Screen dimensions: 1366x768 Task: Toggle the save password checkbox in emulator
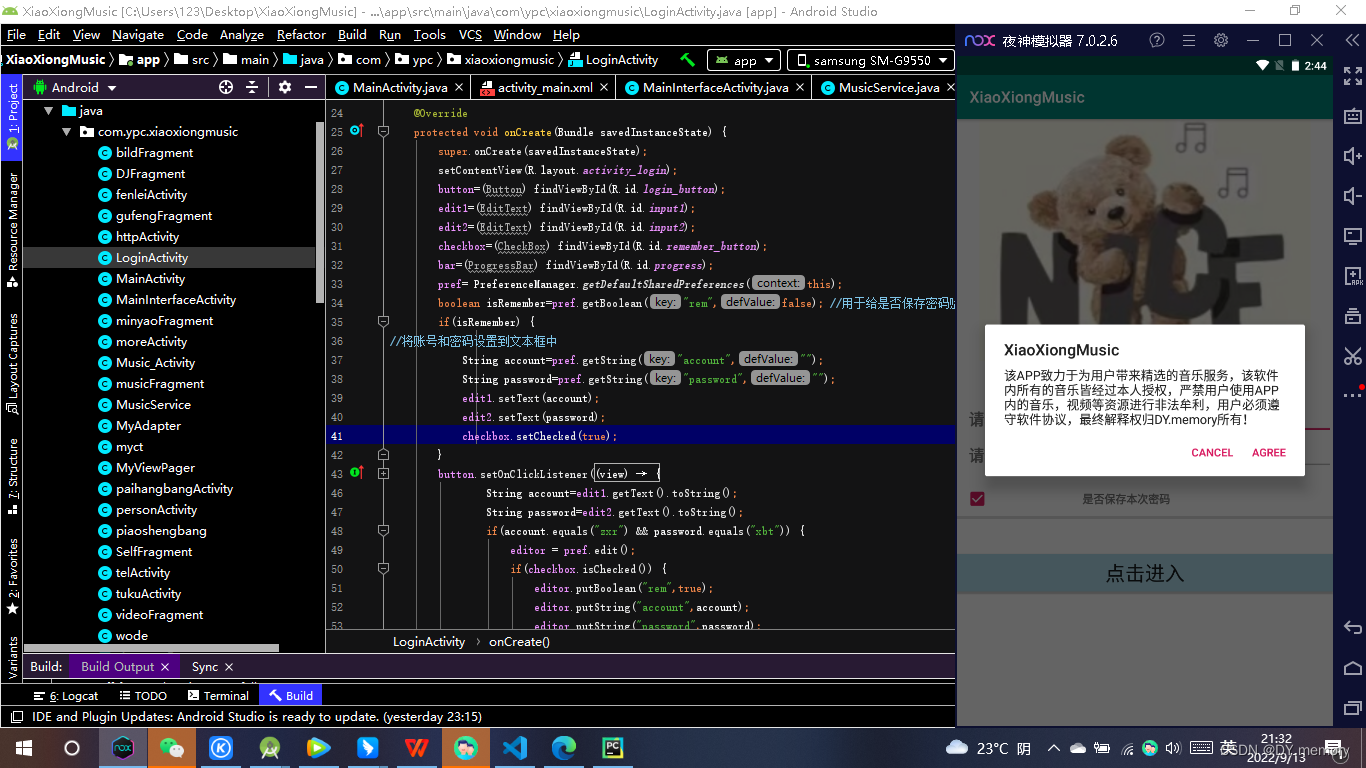978,499
